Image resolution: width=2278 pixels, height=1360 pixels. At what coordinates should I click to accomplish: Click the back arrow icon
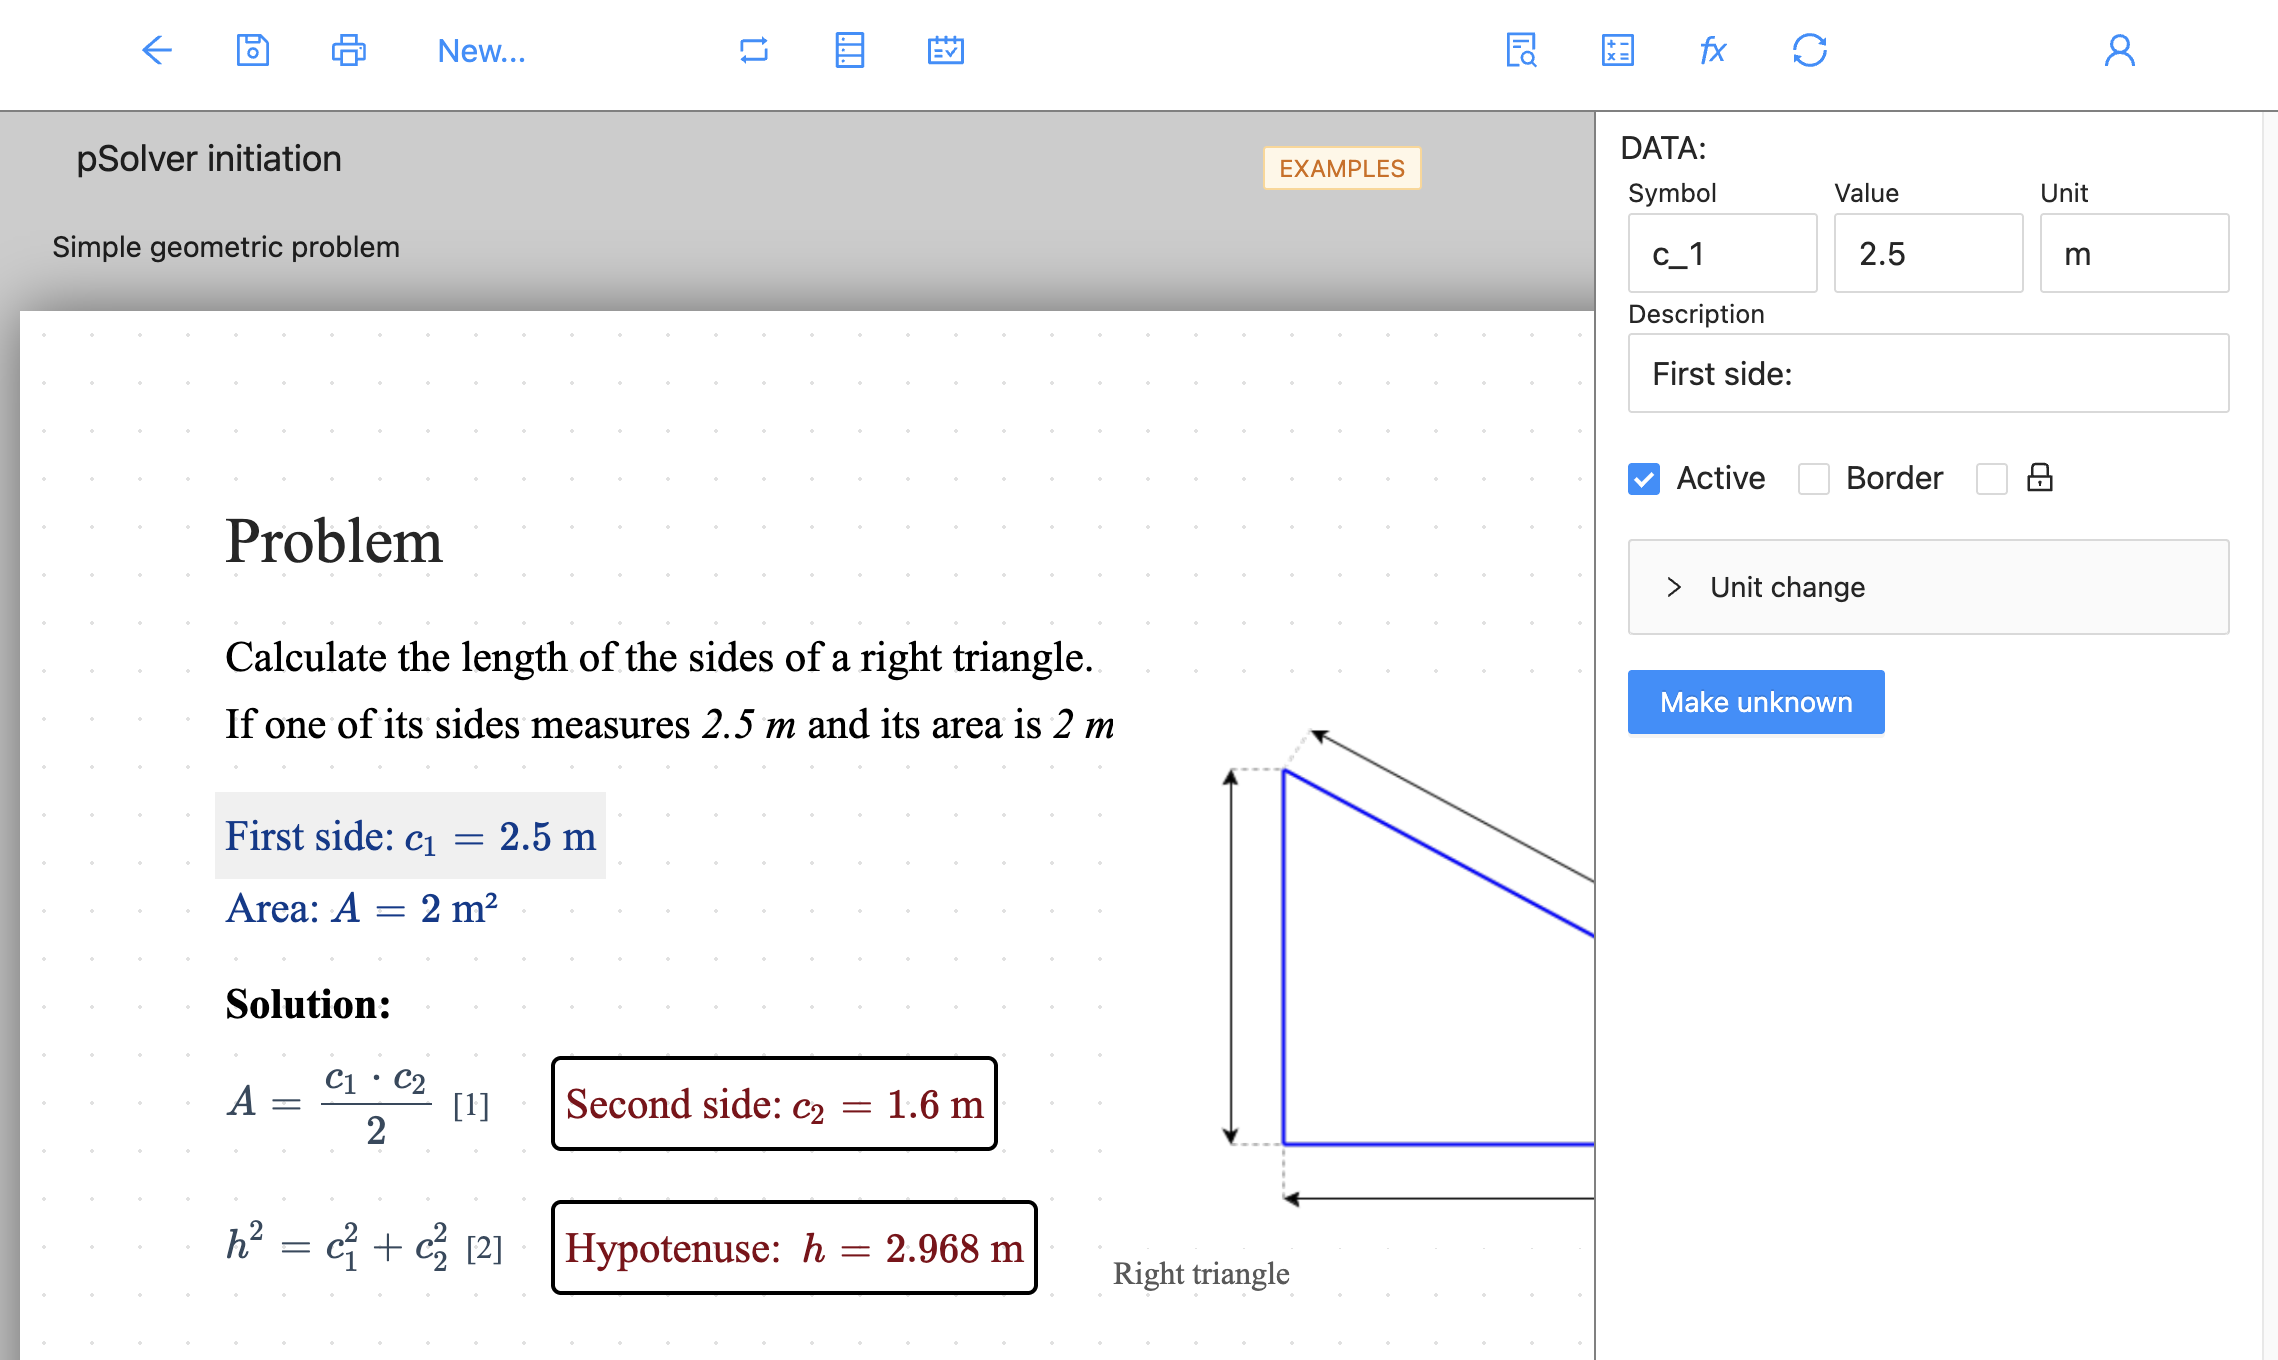[x=157, y=50]
